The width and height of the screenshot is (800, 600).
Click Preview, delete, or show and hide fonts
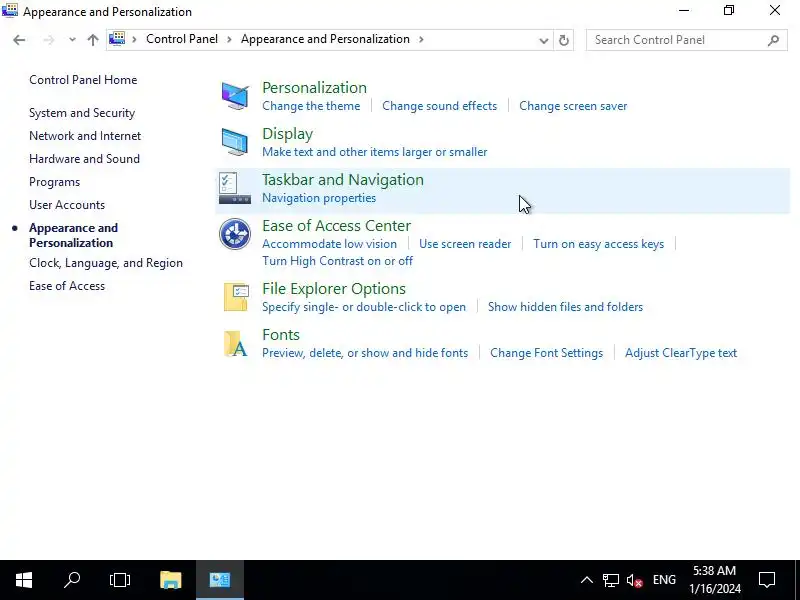pos(365,353)
